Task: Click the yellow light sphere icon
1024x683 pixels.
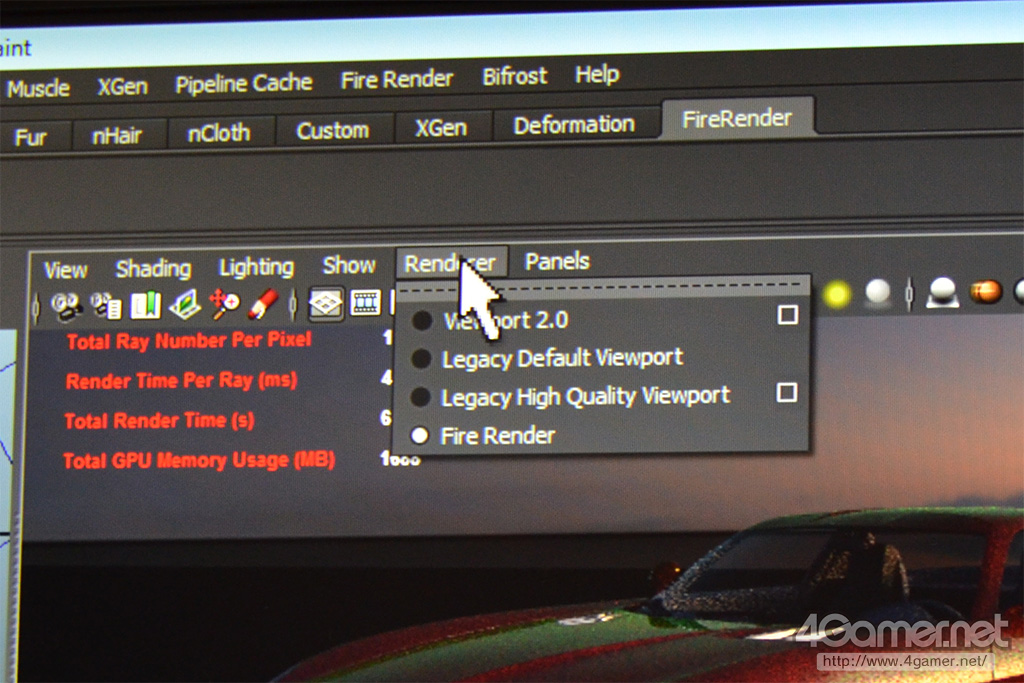Action: 837,293
